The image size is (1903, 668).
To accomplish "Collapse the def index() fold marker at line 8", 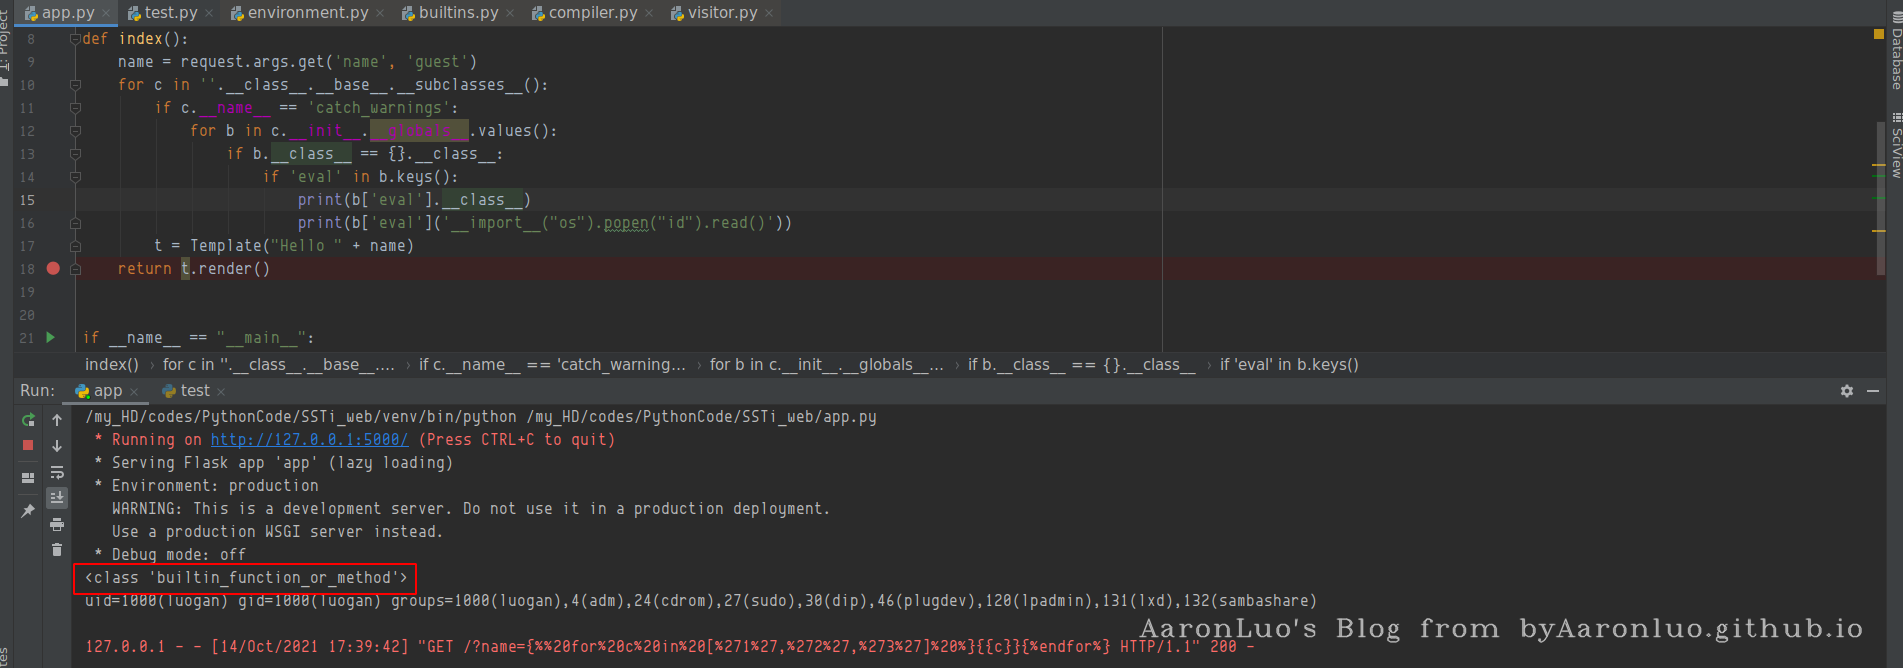I will point(75,39).
